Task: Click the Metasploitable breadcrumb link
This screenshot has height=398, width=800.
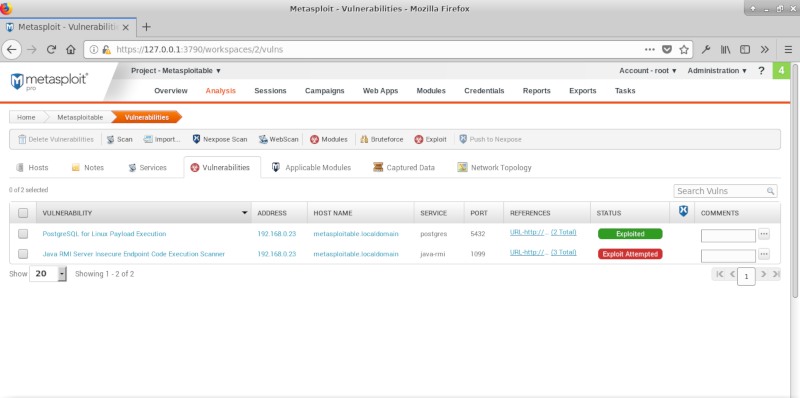Action: pos(80,117)
